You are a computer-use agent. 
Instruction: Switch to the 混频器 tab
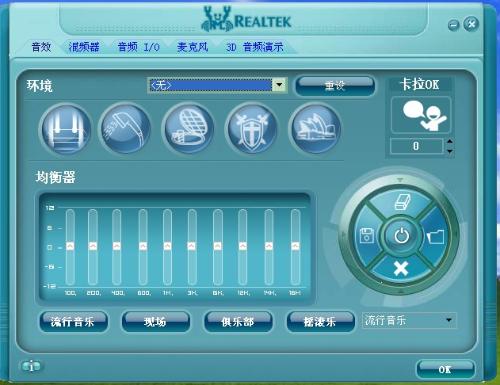(84, 47)
